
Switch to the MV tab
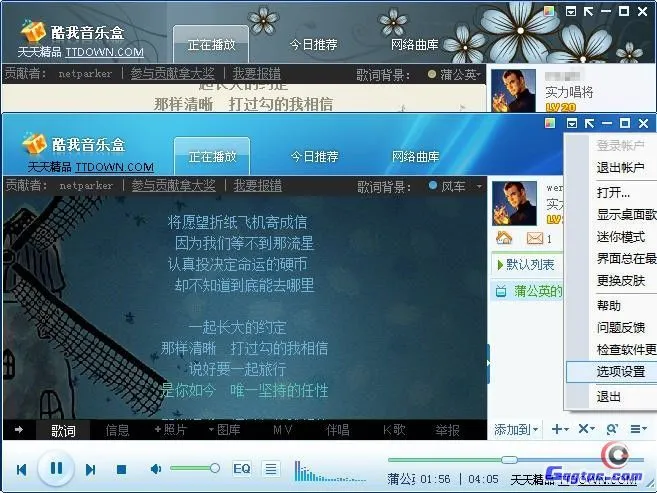click(282, 430)
